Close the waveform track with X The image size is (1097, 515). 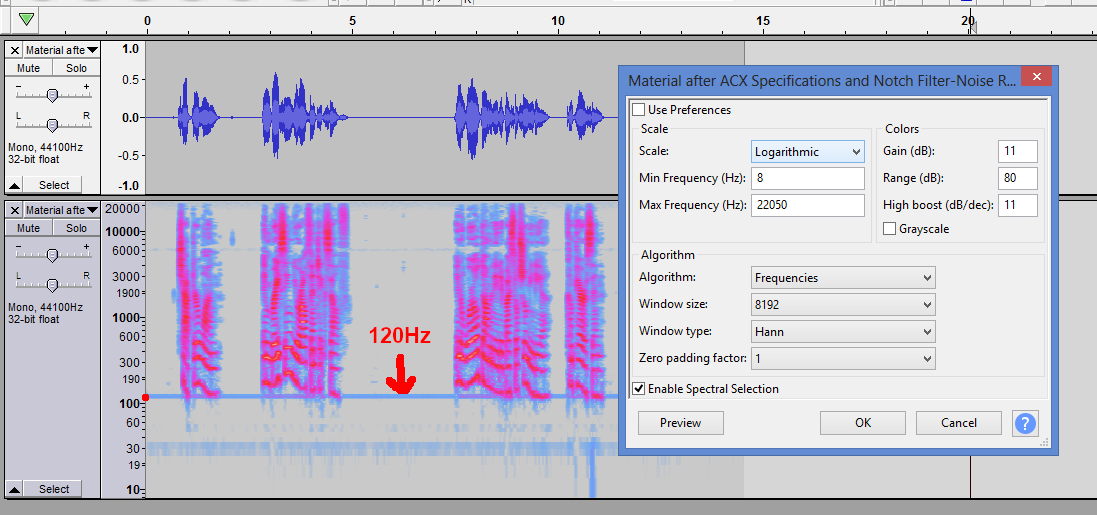tap(14, 50)
